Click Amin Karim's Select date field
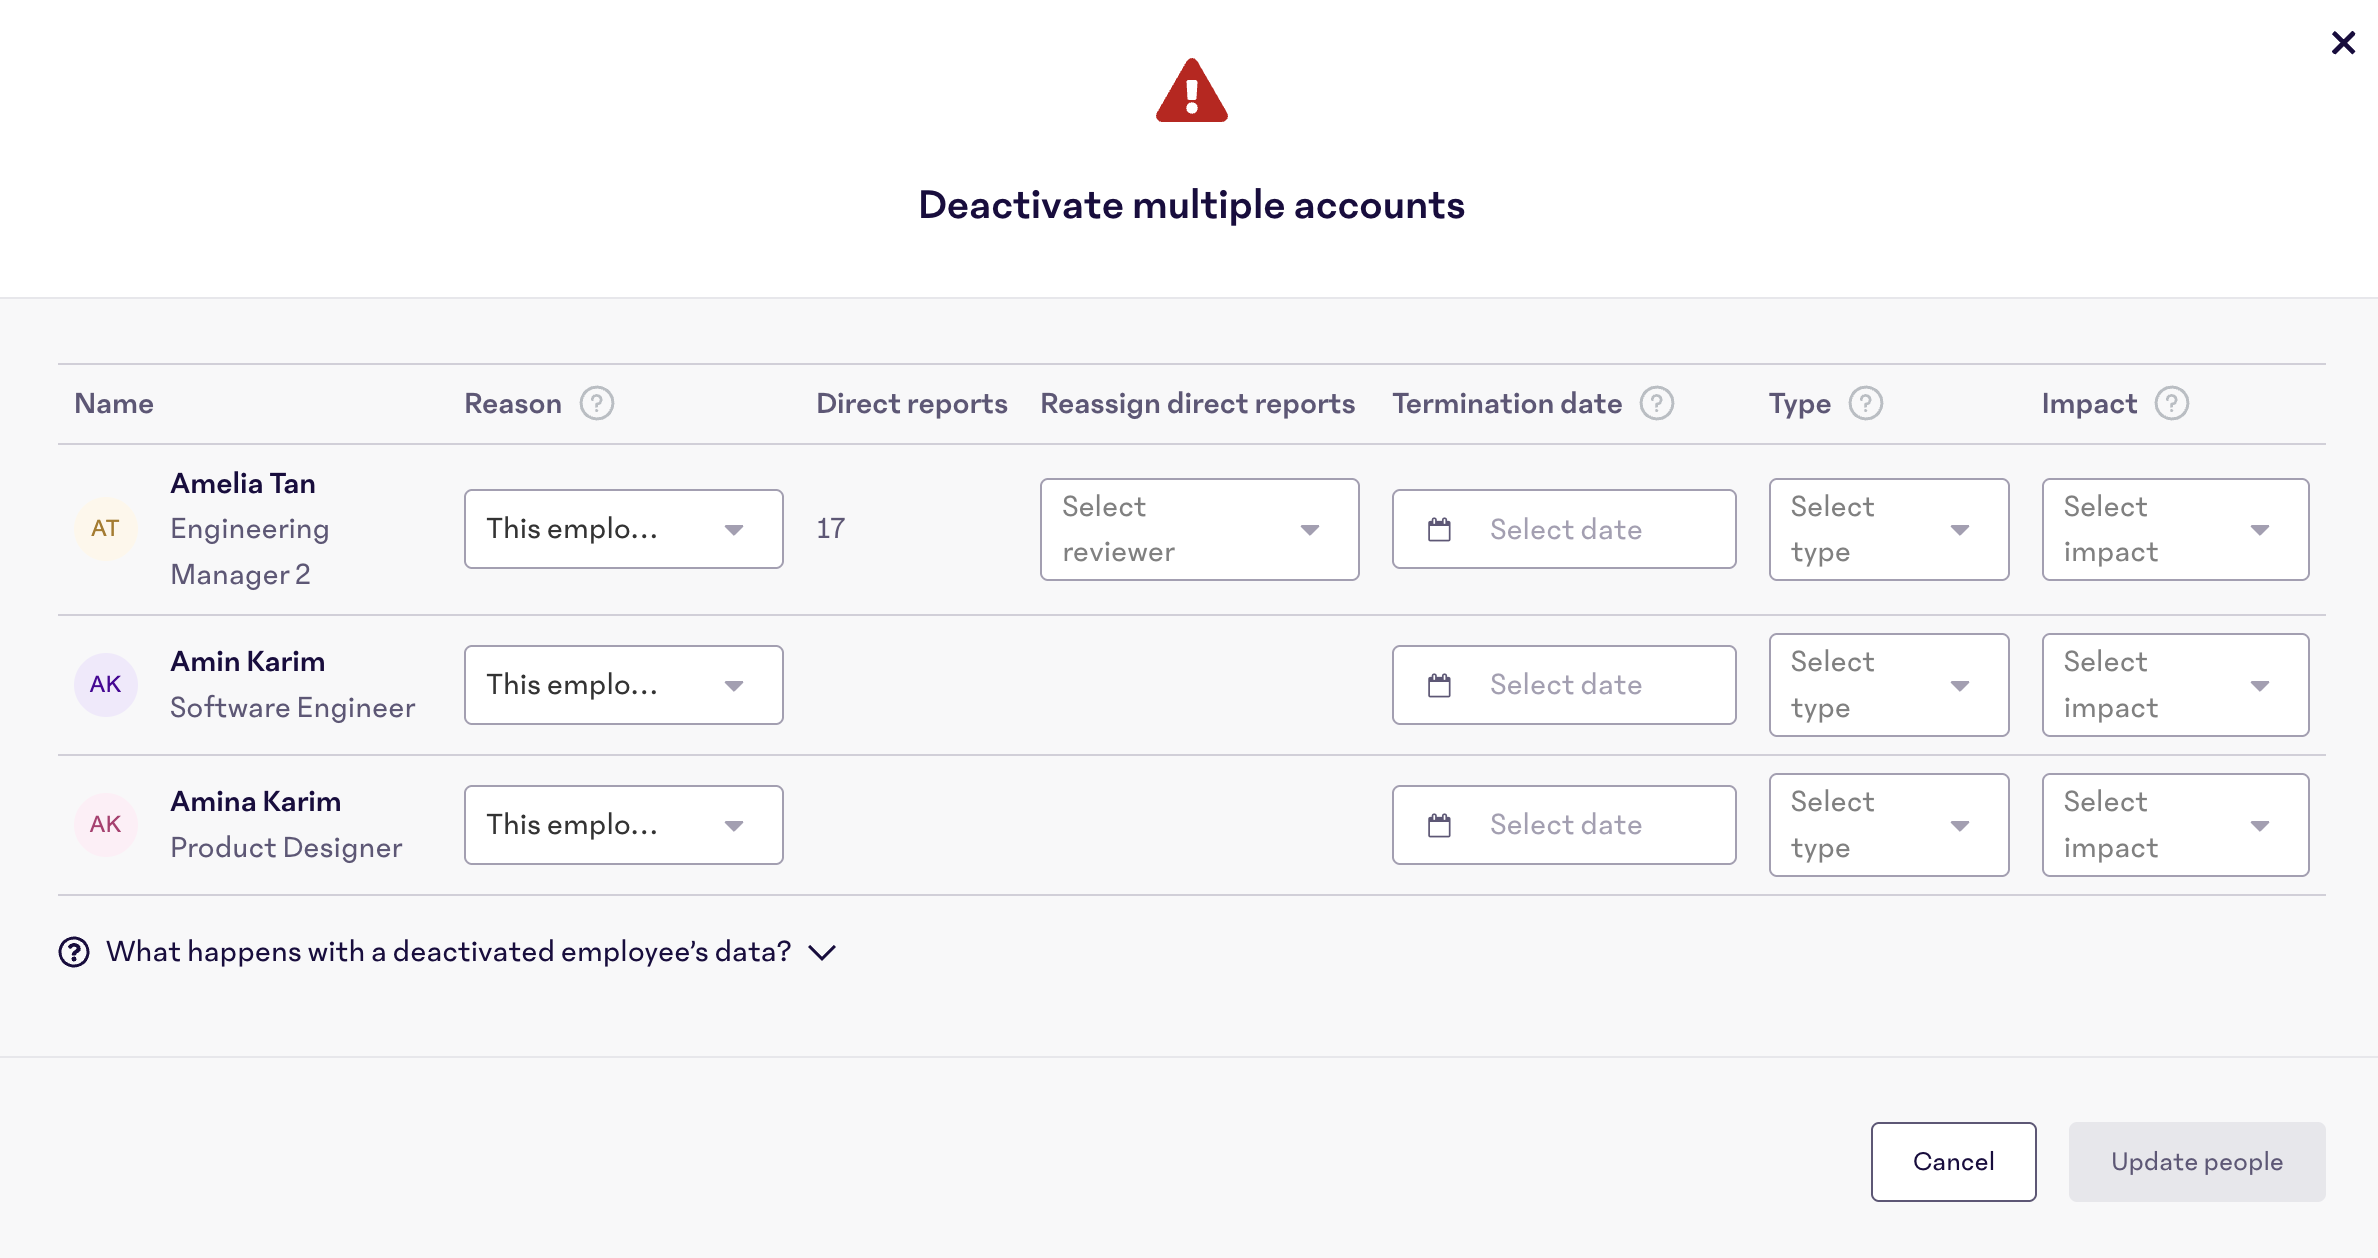The height and width of the screenshot is (1258, 2378). [1564, 685]
